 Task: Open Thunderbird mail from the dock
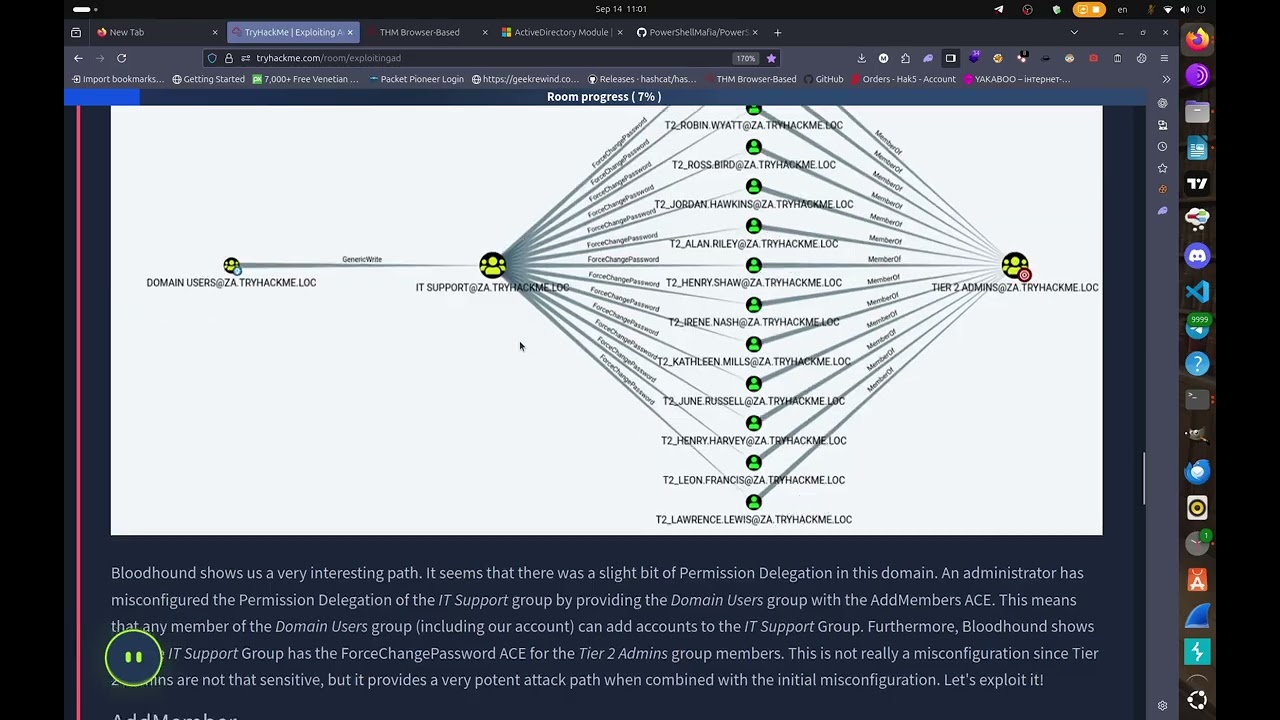click(1197, 472)
